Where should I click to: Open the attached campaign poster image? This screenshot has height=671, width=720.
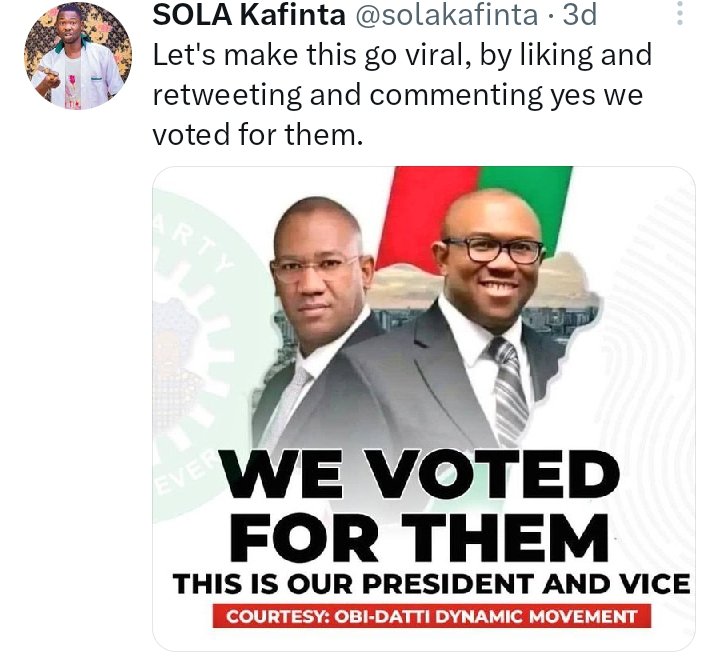tap(423, 408)
